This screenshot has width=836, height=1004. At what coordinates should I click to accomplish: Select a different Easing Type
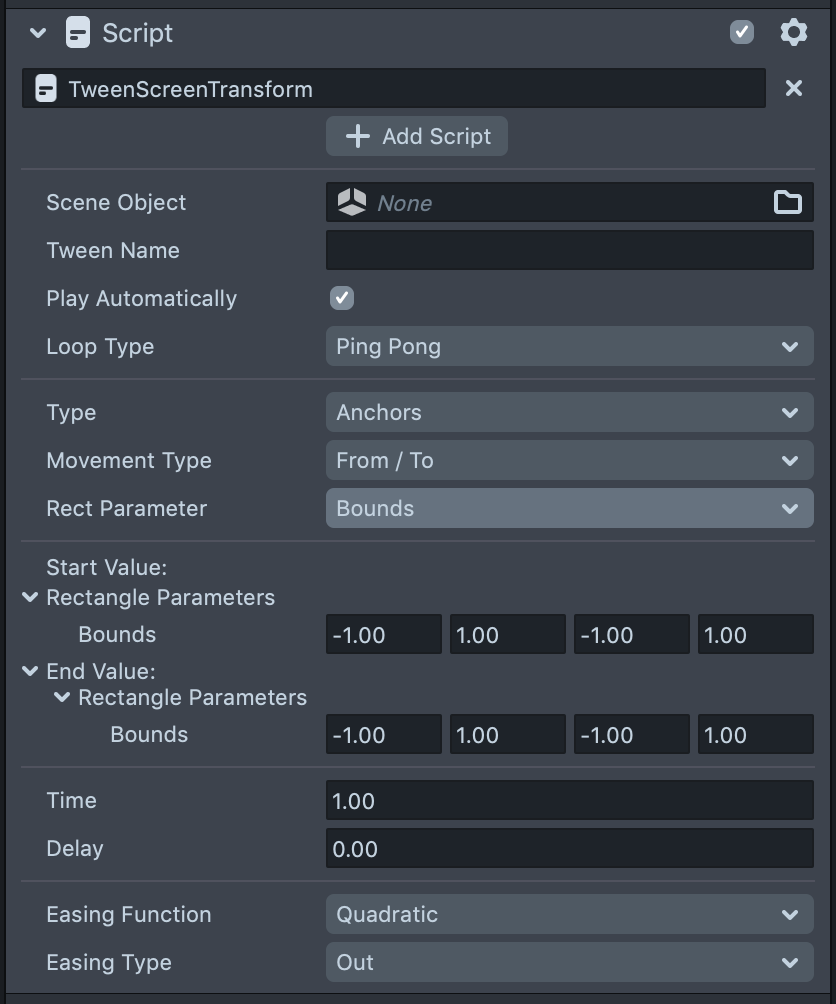click(569, 963)
